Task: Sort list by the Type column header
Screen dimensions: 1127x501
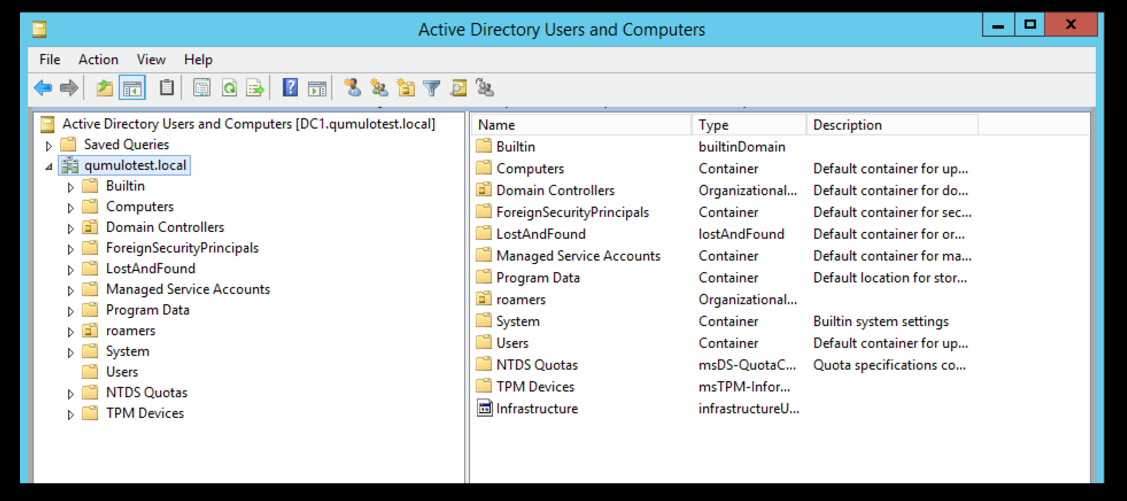Action: point(747,125)
